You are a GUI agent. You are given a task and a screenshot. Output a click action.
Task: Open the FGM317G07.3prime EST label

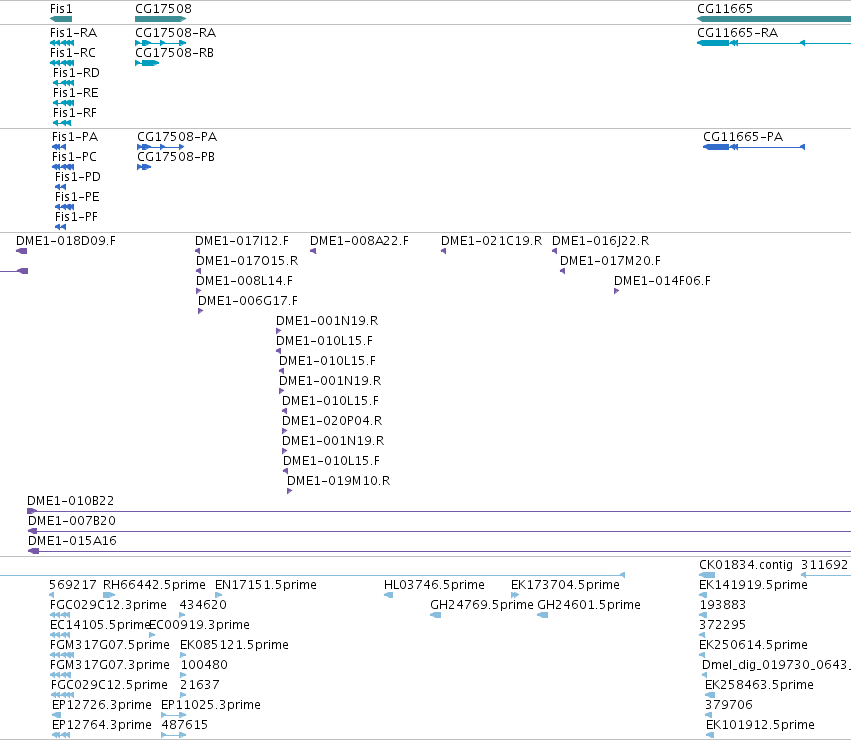click(x=110, y=666)
